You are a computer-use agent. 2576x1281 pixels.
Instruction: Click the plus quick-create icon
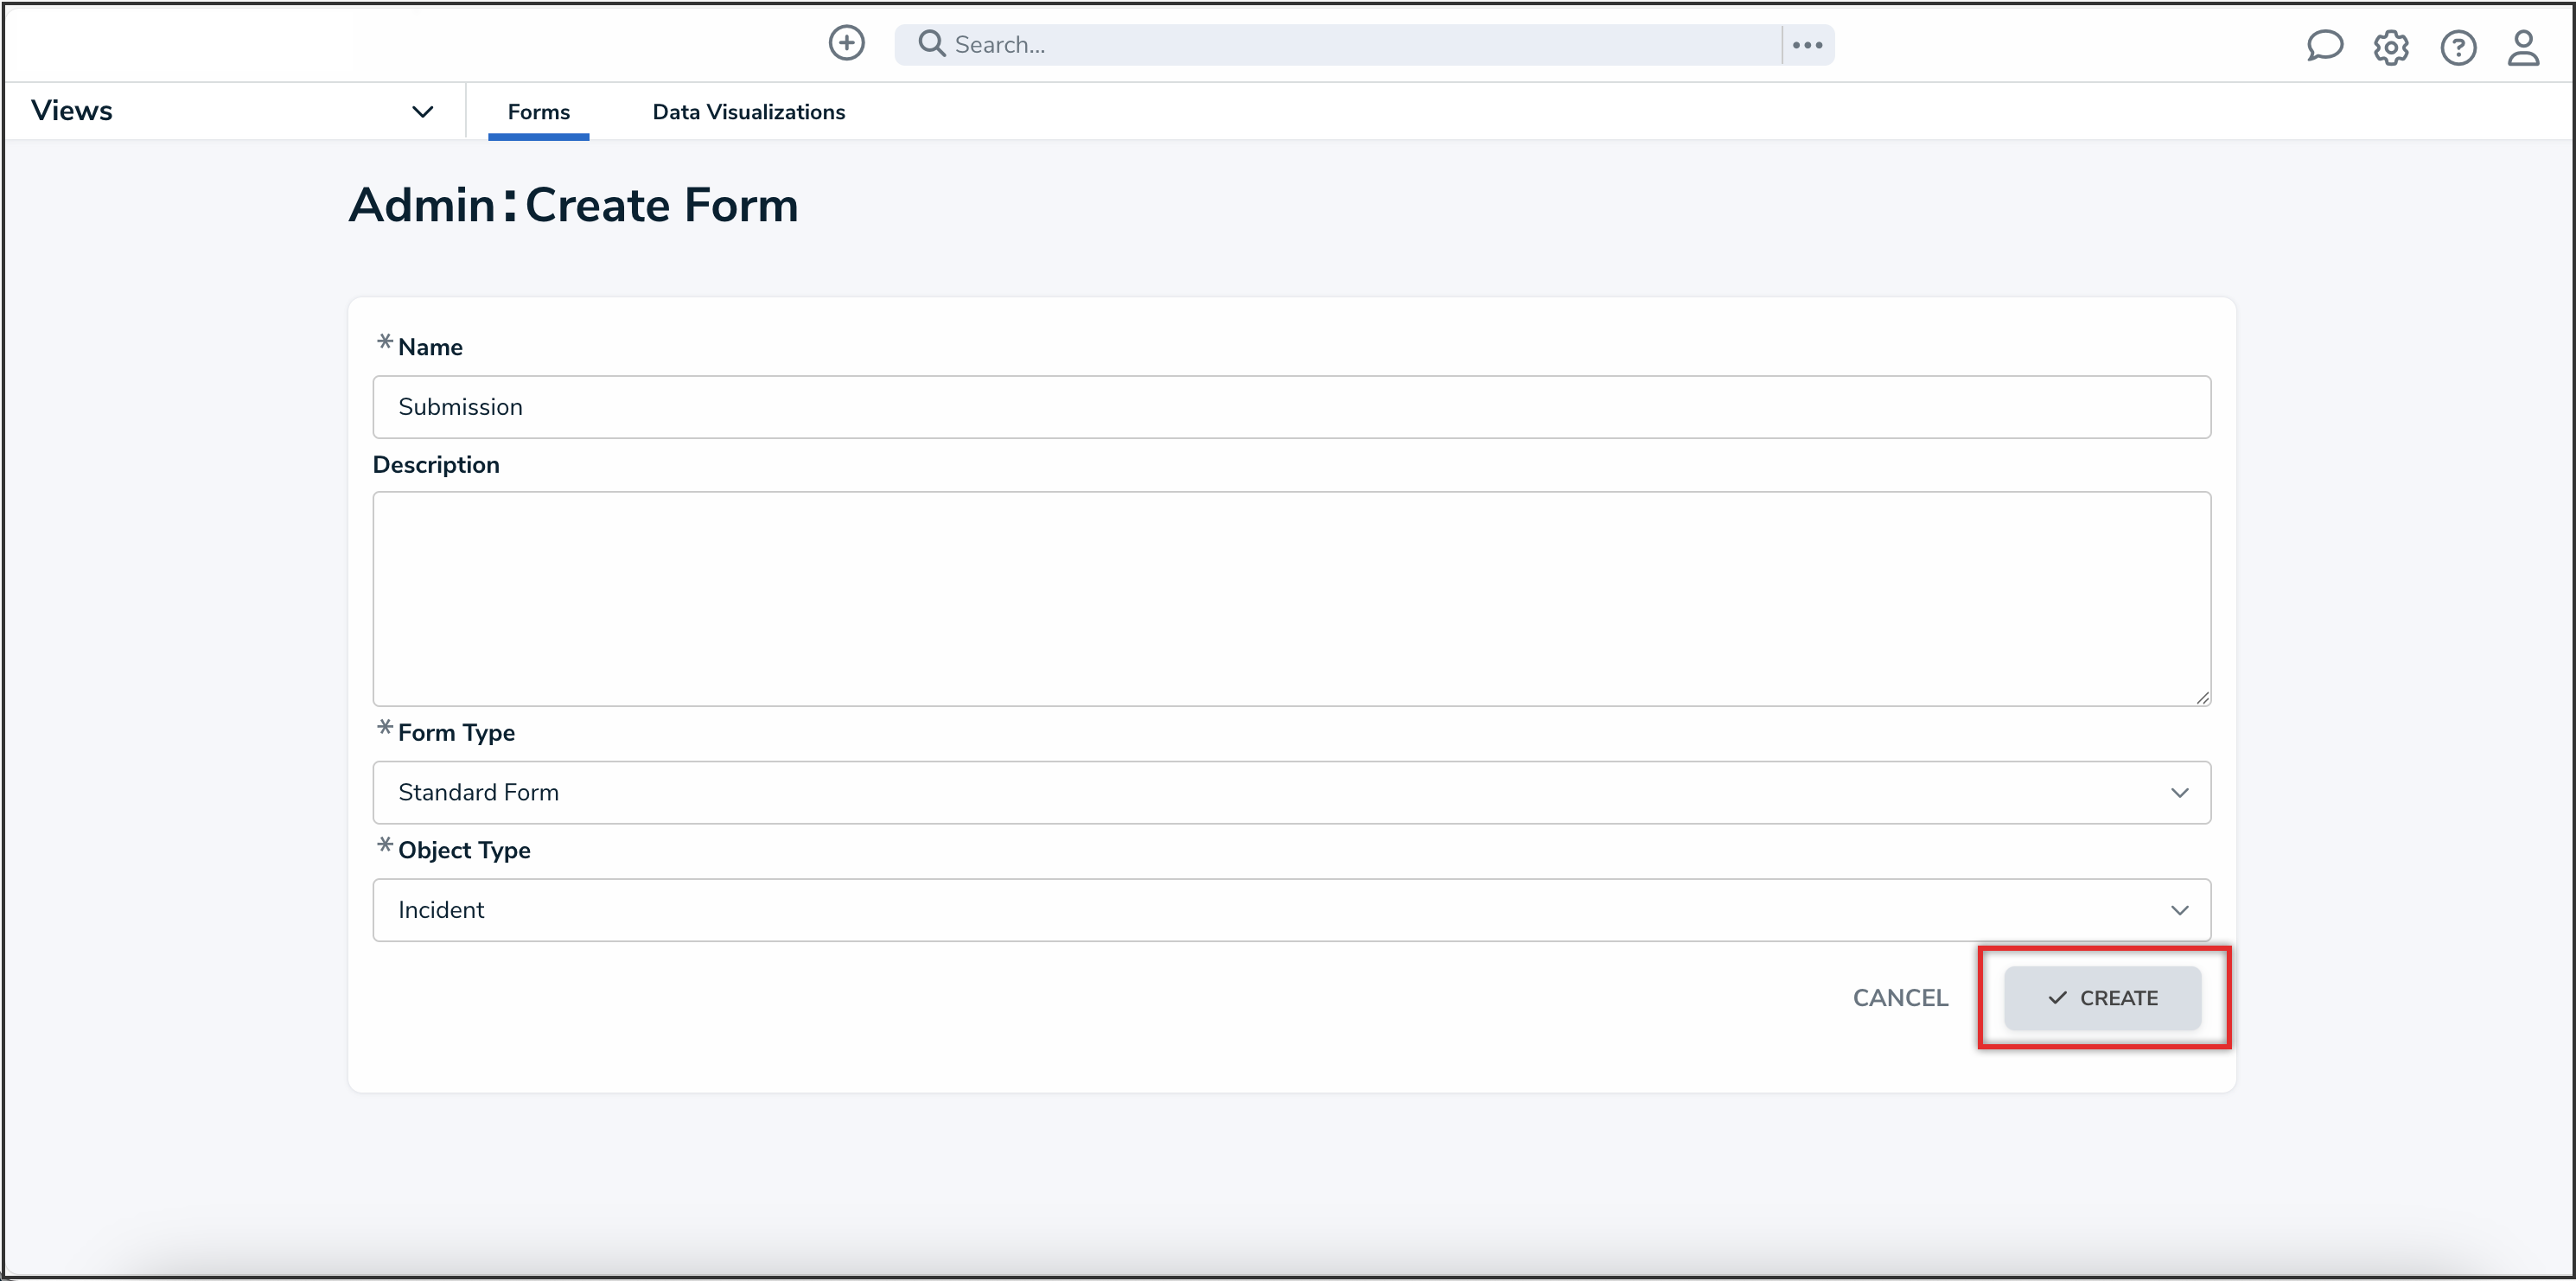pyautogui.click(x=846, y=43)
